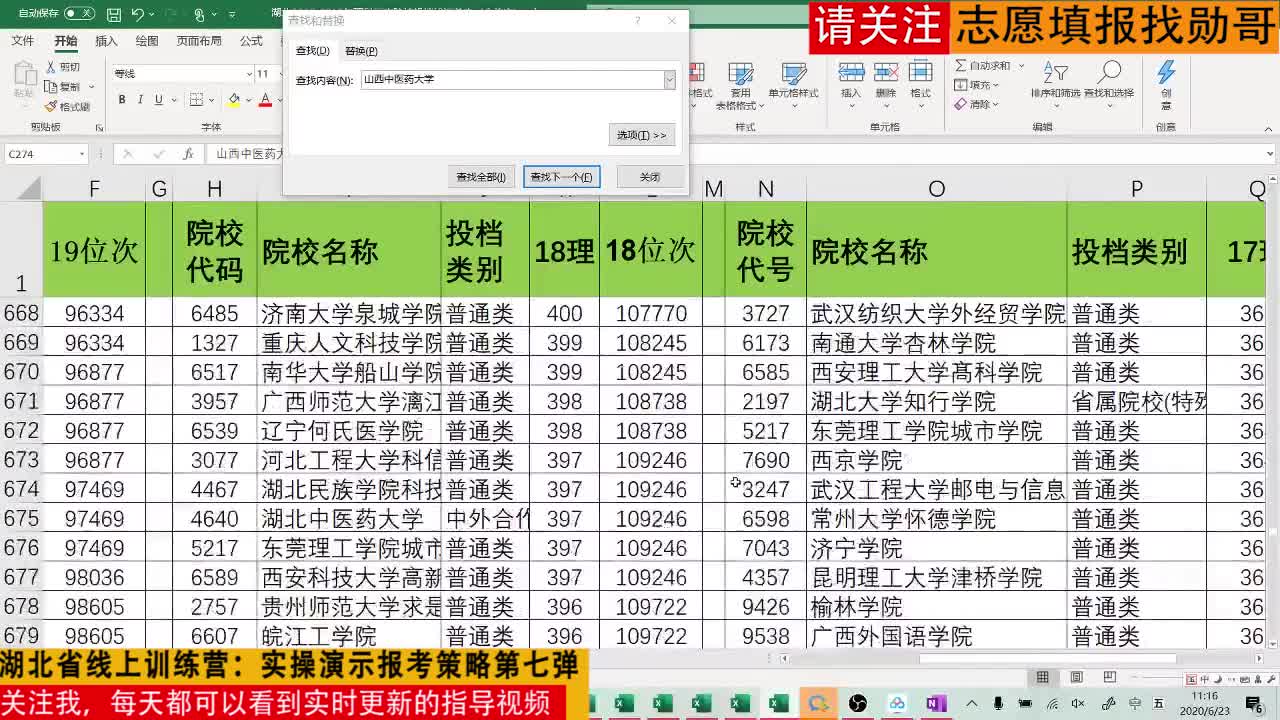Switch to Normal view icon in status bar

(x=1043, y=677)
